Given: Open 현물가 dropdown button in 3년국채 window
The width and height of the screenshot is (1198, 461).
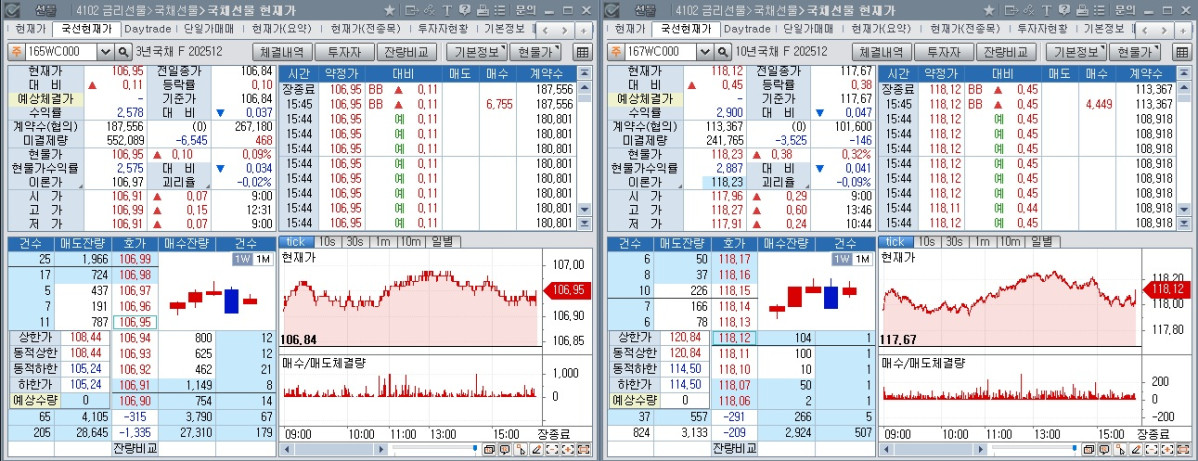Looking at the screenshot, I should [535, 52].
